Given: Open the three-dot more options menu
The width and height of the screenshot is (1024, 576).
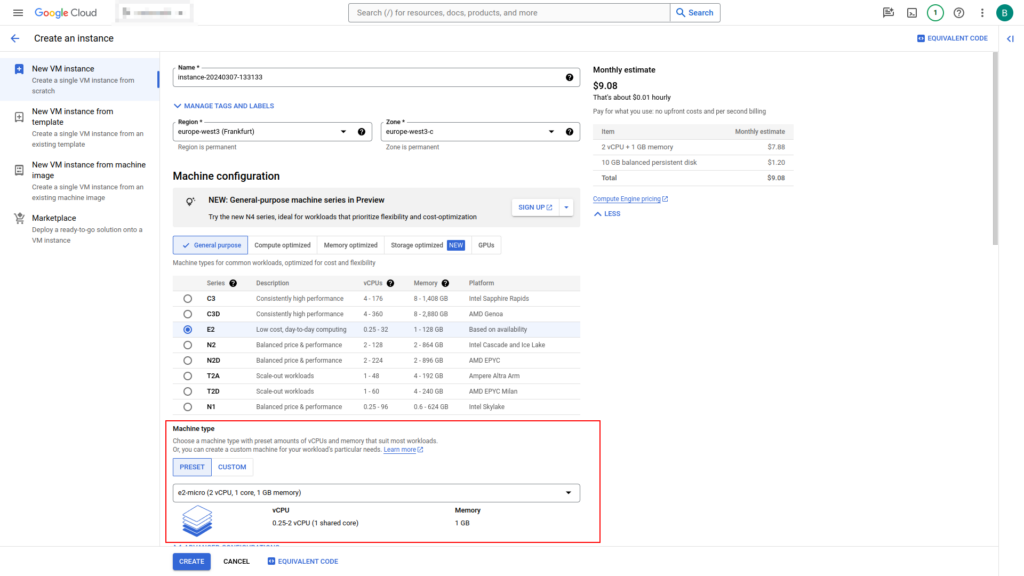Looking at the screenshot, I should 982,13.
